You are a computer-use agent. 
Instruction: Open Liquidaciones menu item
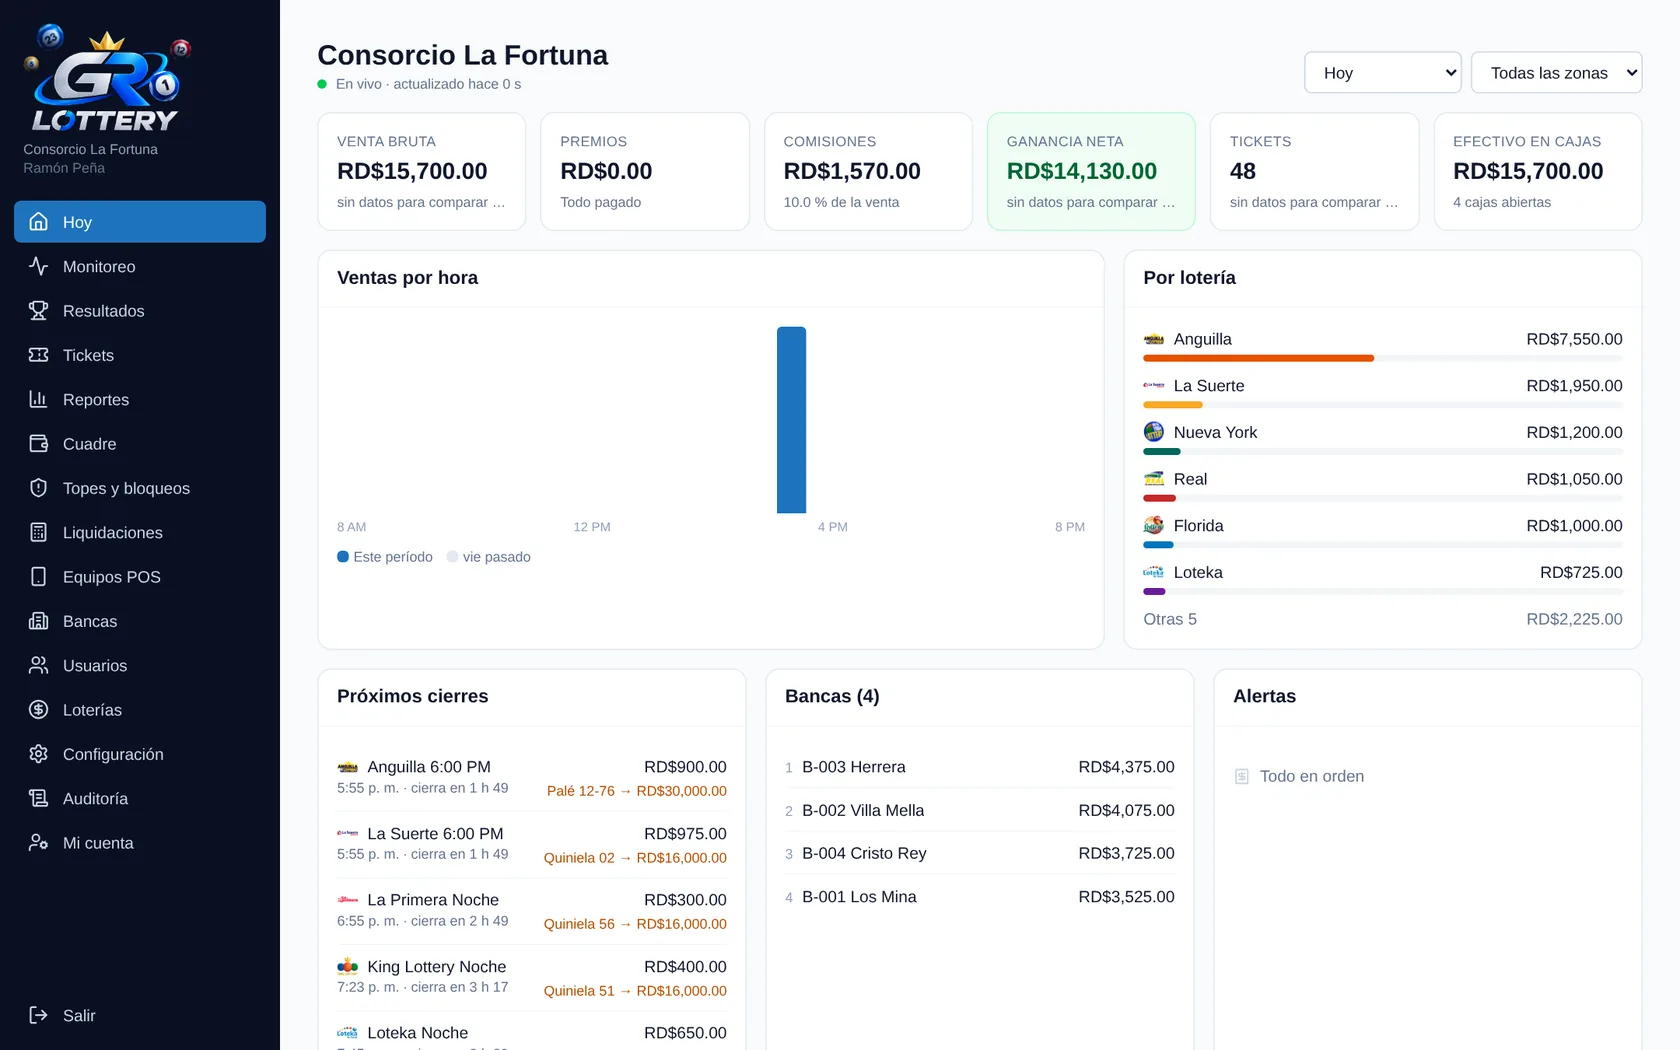(x=140, y=532)
